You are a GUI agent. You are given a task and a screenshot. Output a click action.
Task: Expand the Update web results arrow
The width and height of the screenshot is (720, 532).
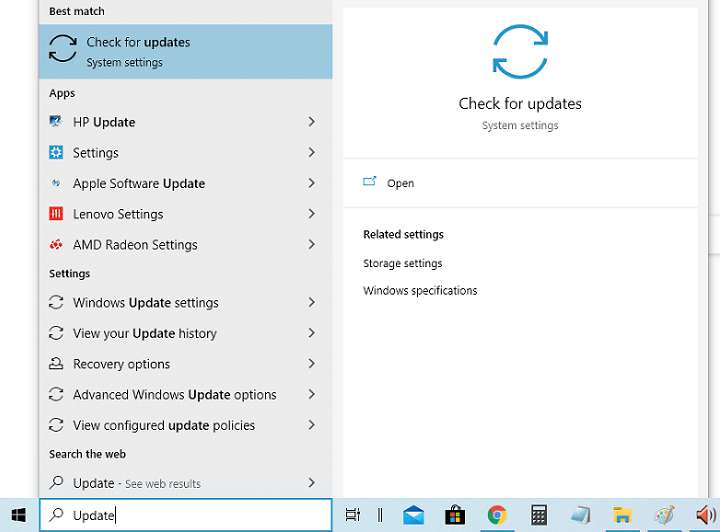[312, 482]
